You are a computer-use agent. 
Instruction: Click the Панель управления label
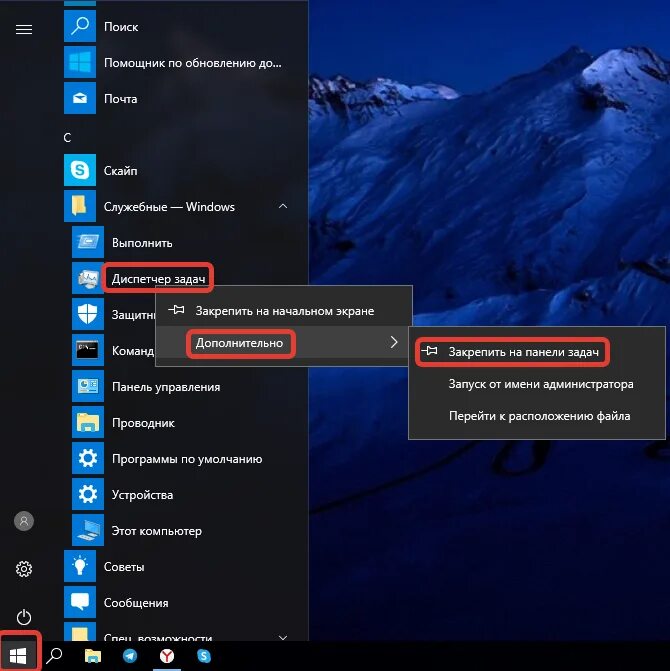tap(166, 387)
